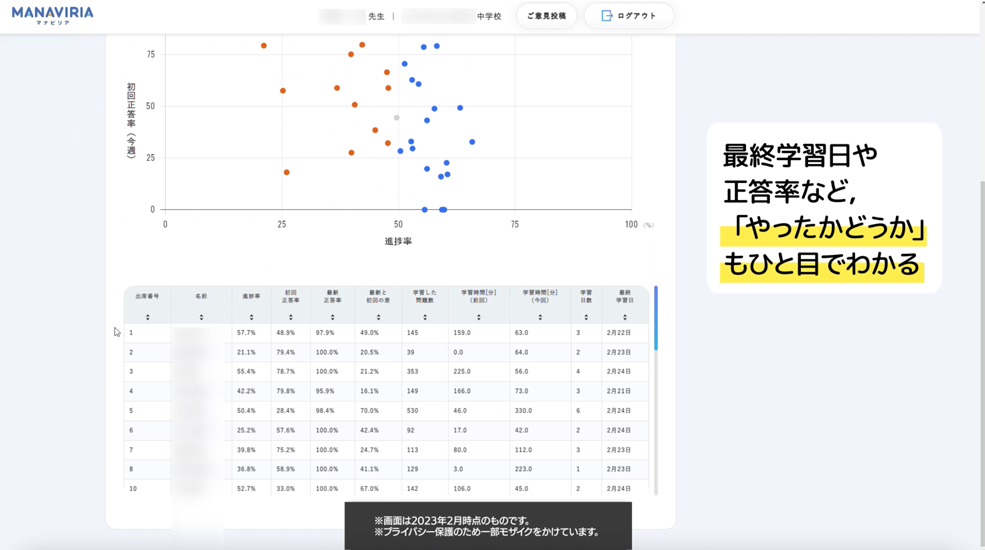This screenshot has width=985, height=550.
Task: Sort by 最新と初回の差 arrows
Action: pos(378,317)
